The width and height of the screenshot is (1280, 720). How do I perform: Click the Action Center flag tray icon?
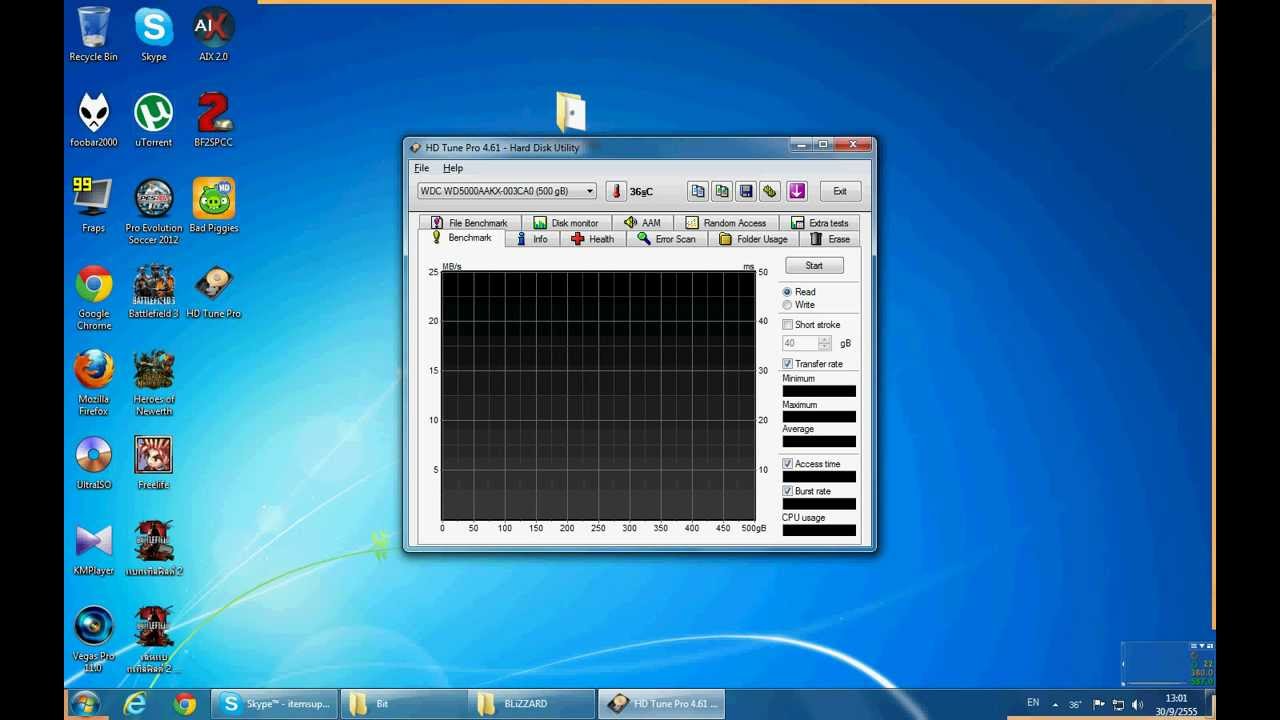pyautogui.click(x=1099, y=704)
